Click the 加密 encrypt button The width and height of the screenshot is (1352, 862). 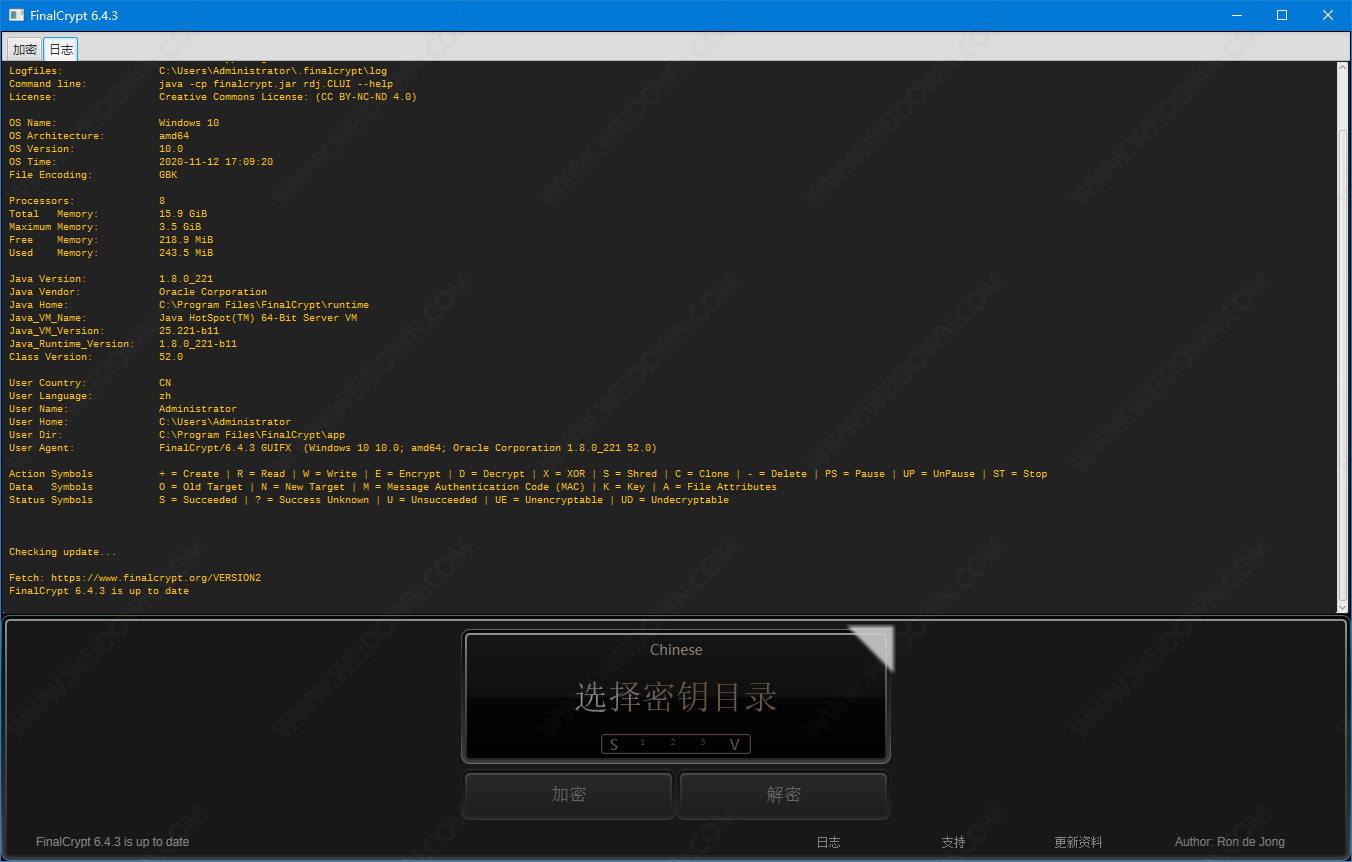(568, 795)
